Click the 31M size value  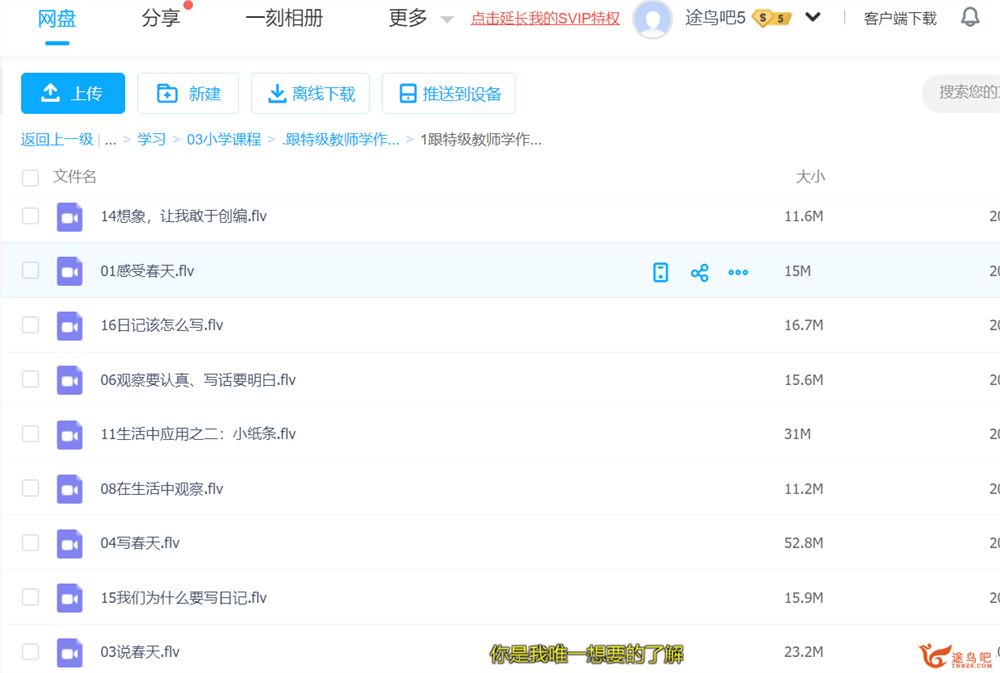(x=797, y=434)
